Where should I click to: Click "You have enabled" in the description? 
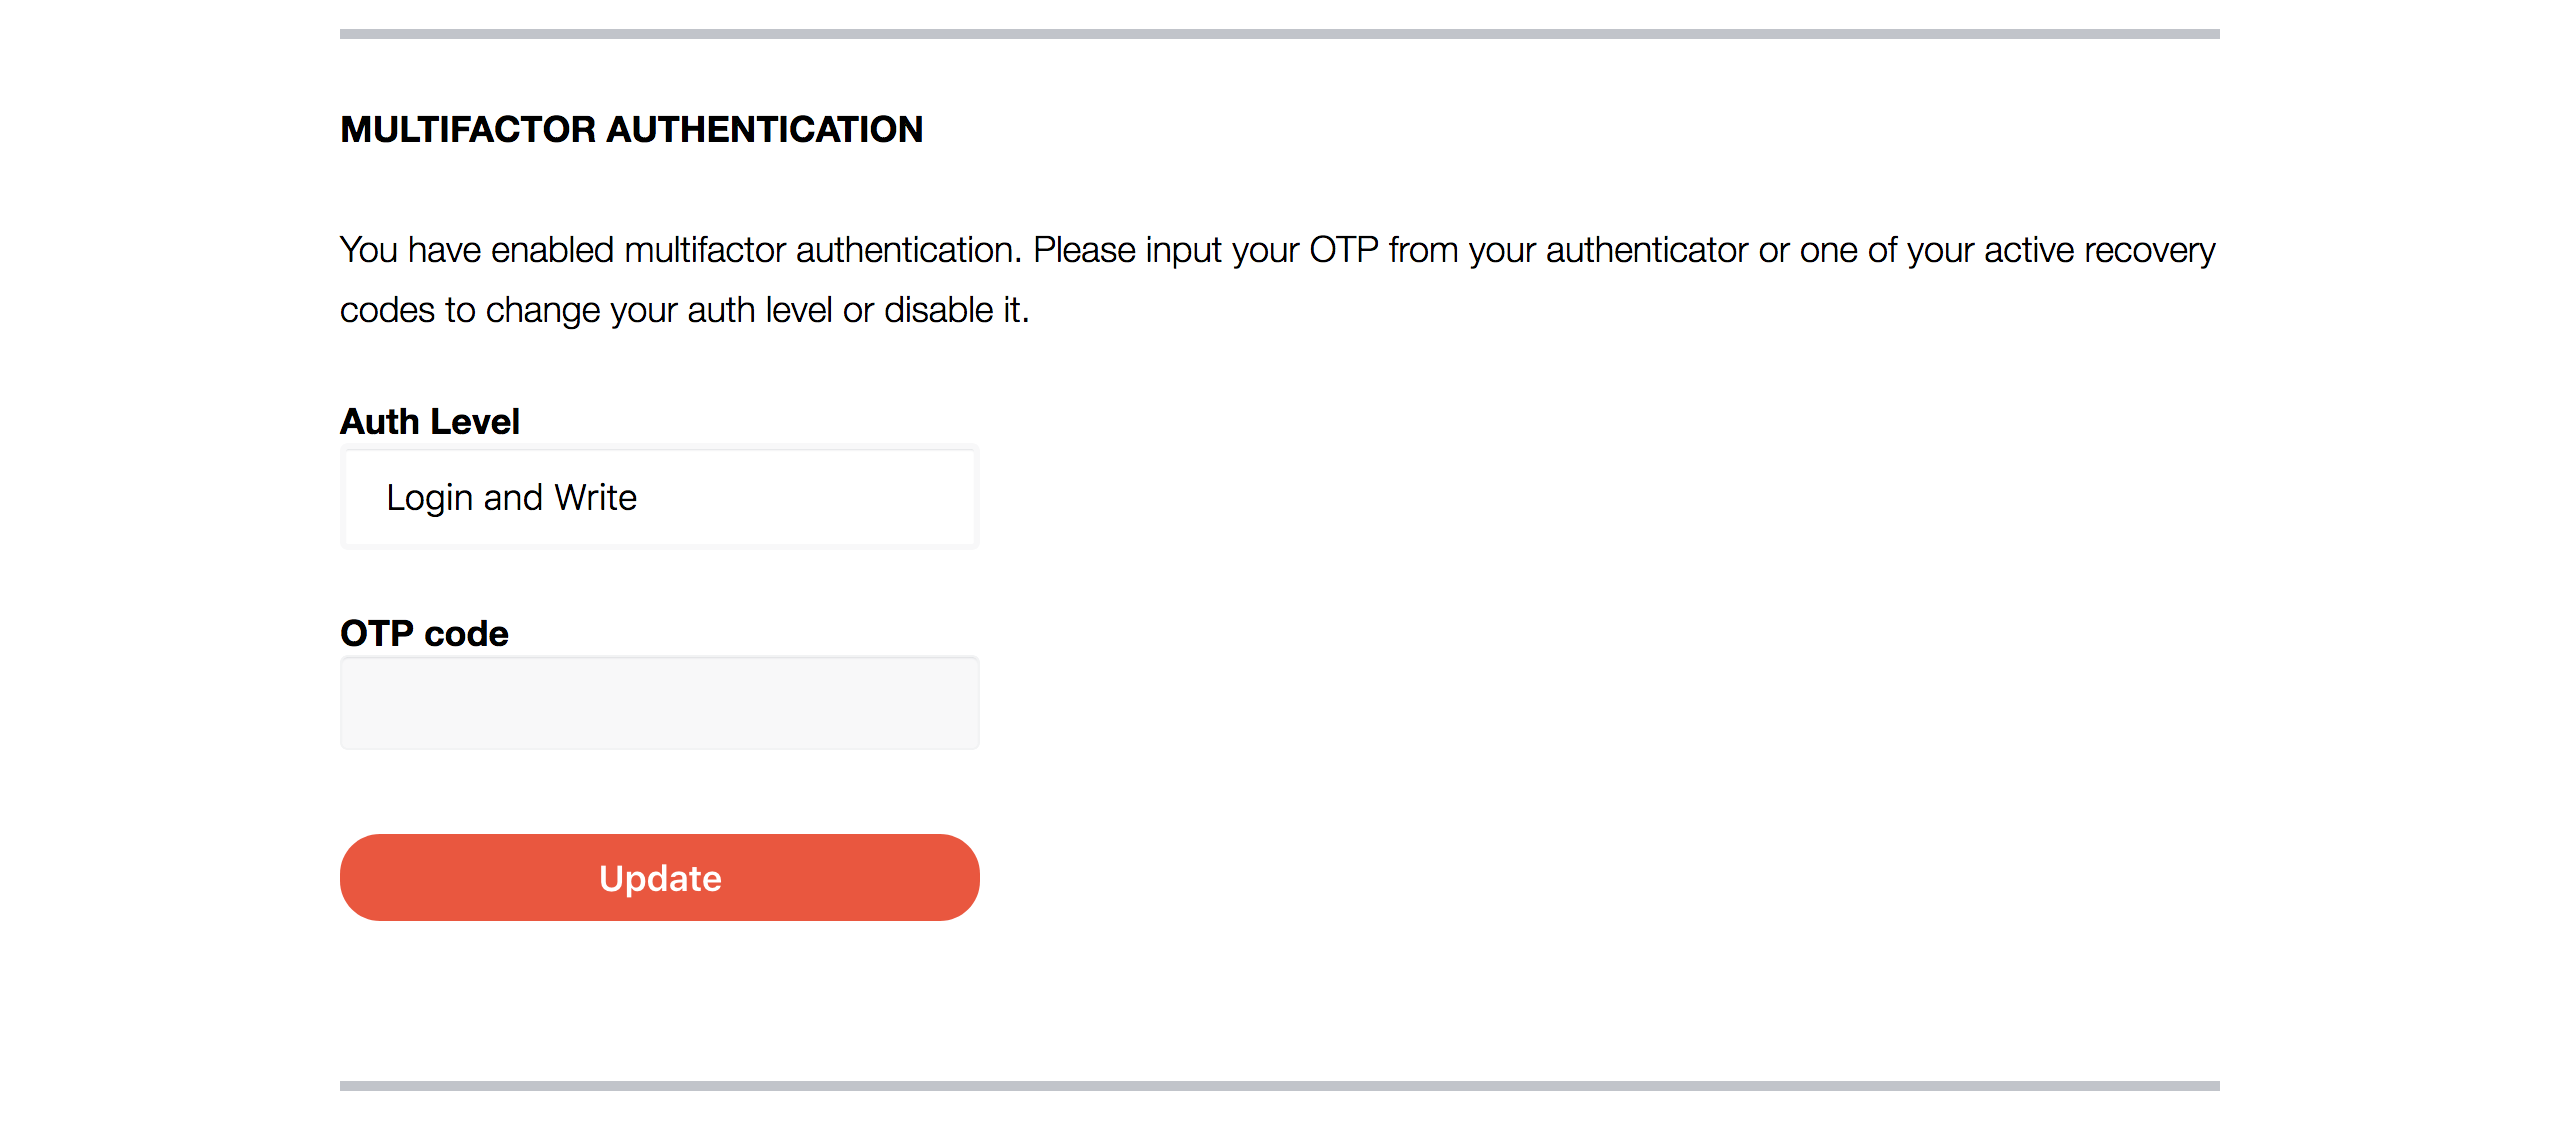pyautogui.click(x=476, y=250)
